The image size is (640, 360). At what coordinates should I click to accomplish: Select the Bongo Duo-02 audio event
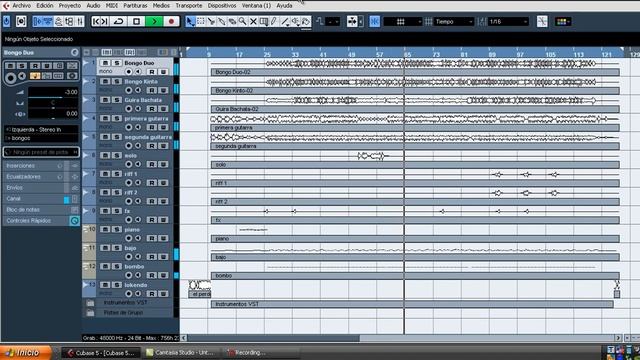tap(415, 67)
